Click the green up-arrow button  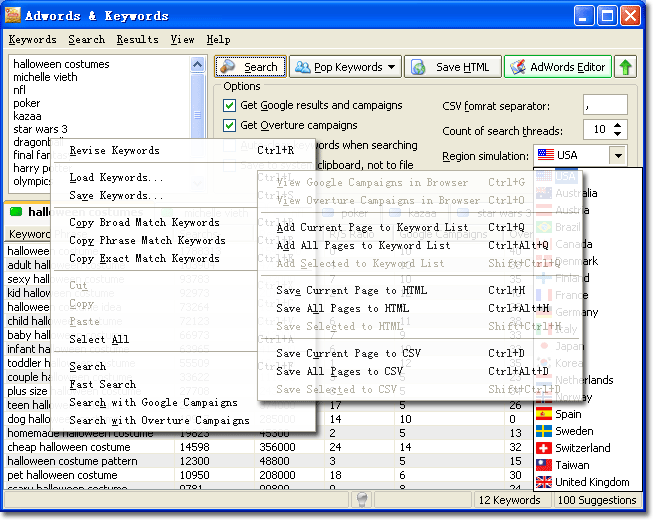pyautogui.click(x=625, y=67)
